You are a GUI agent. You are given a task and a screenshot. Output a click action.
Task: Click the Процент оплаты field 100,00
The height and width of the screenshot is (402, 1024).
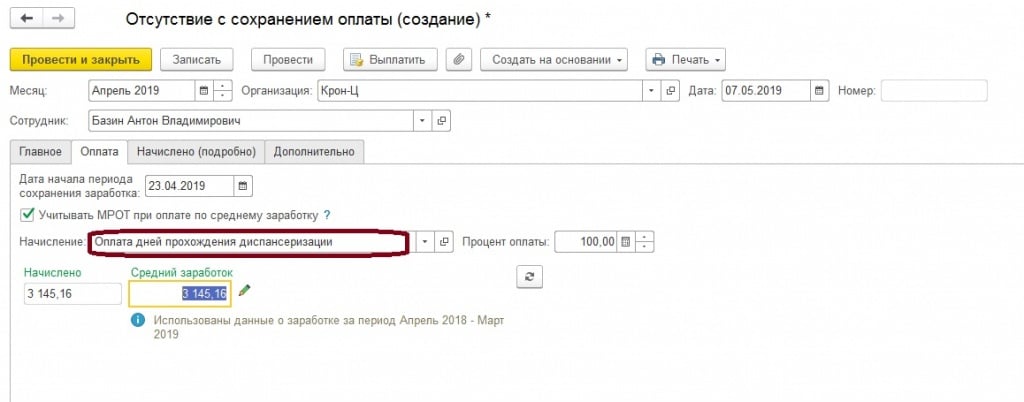[x=586, y=242]
